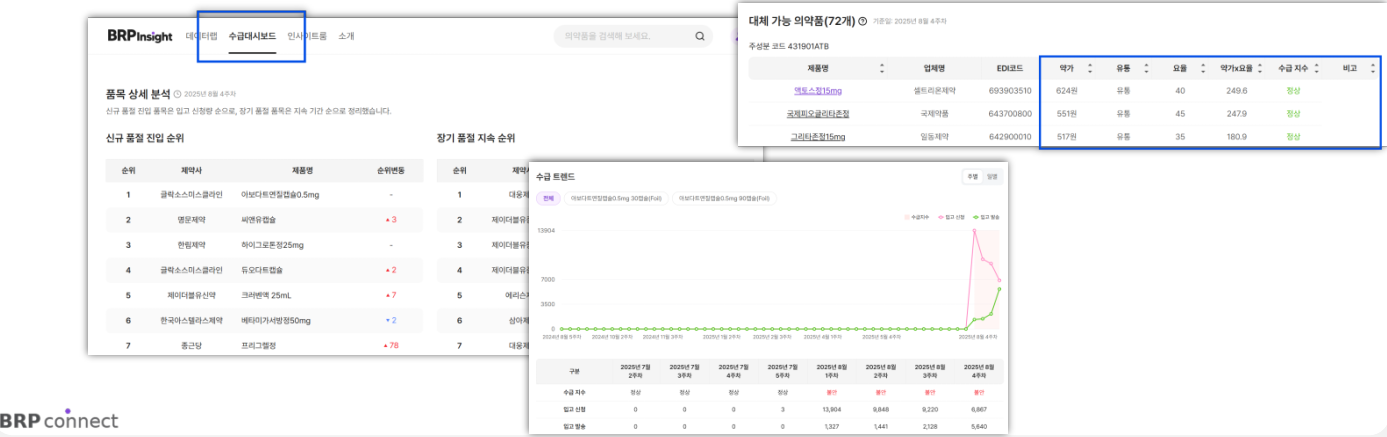Click the search magnifier icon
The width and height of the screenshot is (1387, 437).
pyautogui.click(x=700, y=37)
